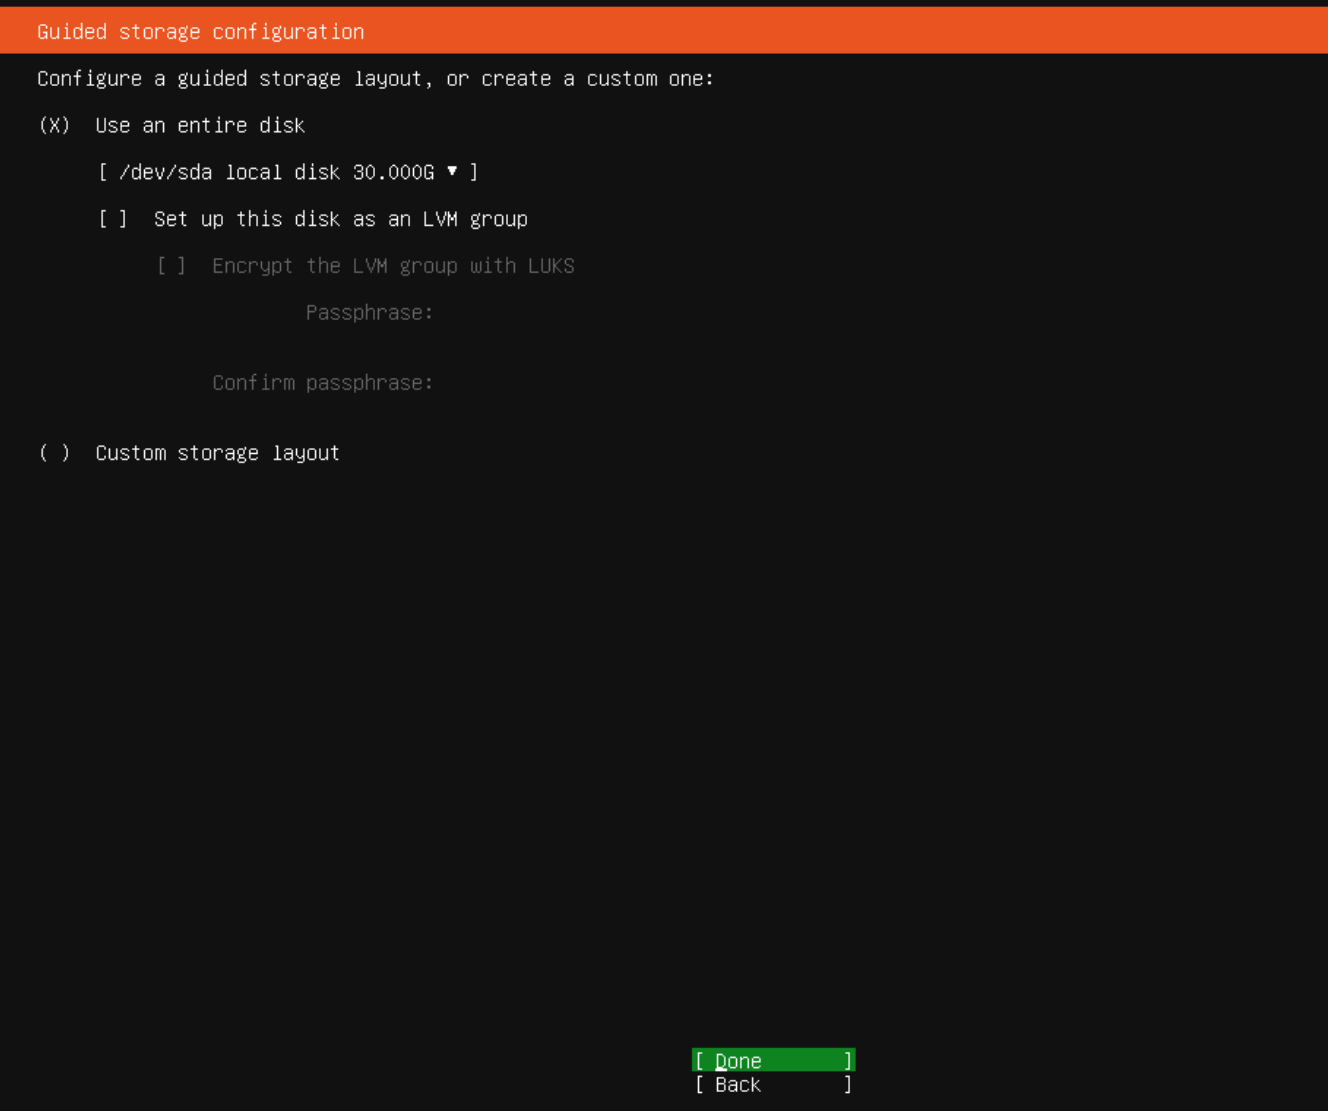Image resolution: width=1328 pixels, height=1111 pixels.
Task: Click the "Confirm passphrase:" label
Action: click(x=322, y=383)
